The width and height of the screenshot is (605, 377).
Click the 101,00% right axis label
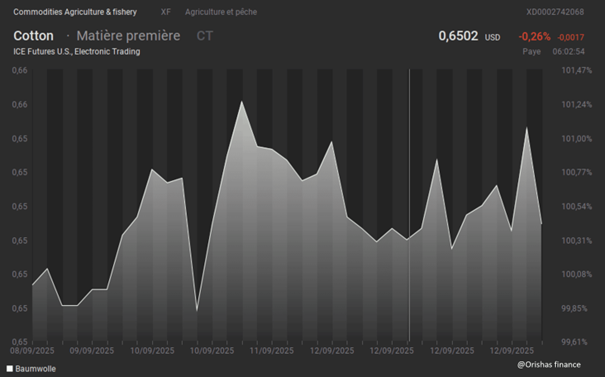pos(576,139)
